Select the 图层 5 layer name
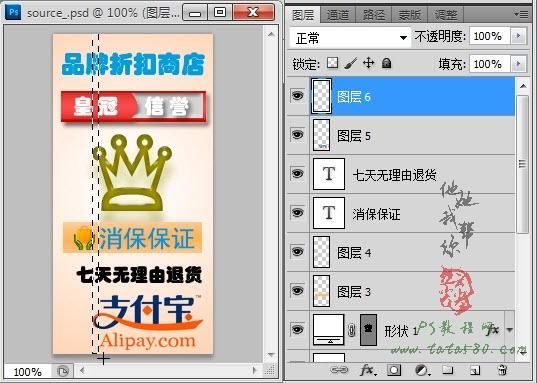The height and width of the screenshot is (383, 537). pyautogui.click(x=354, y=136)
